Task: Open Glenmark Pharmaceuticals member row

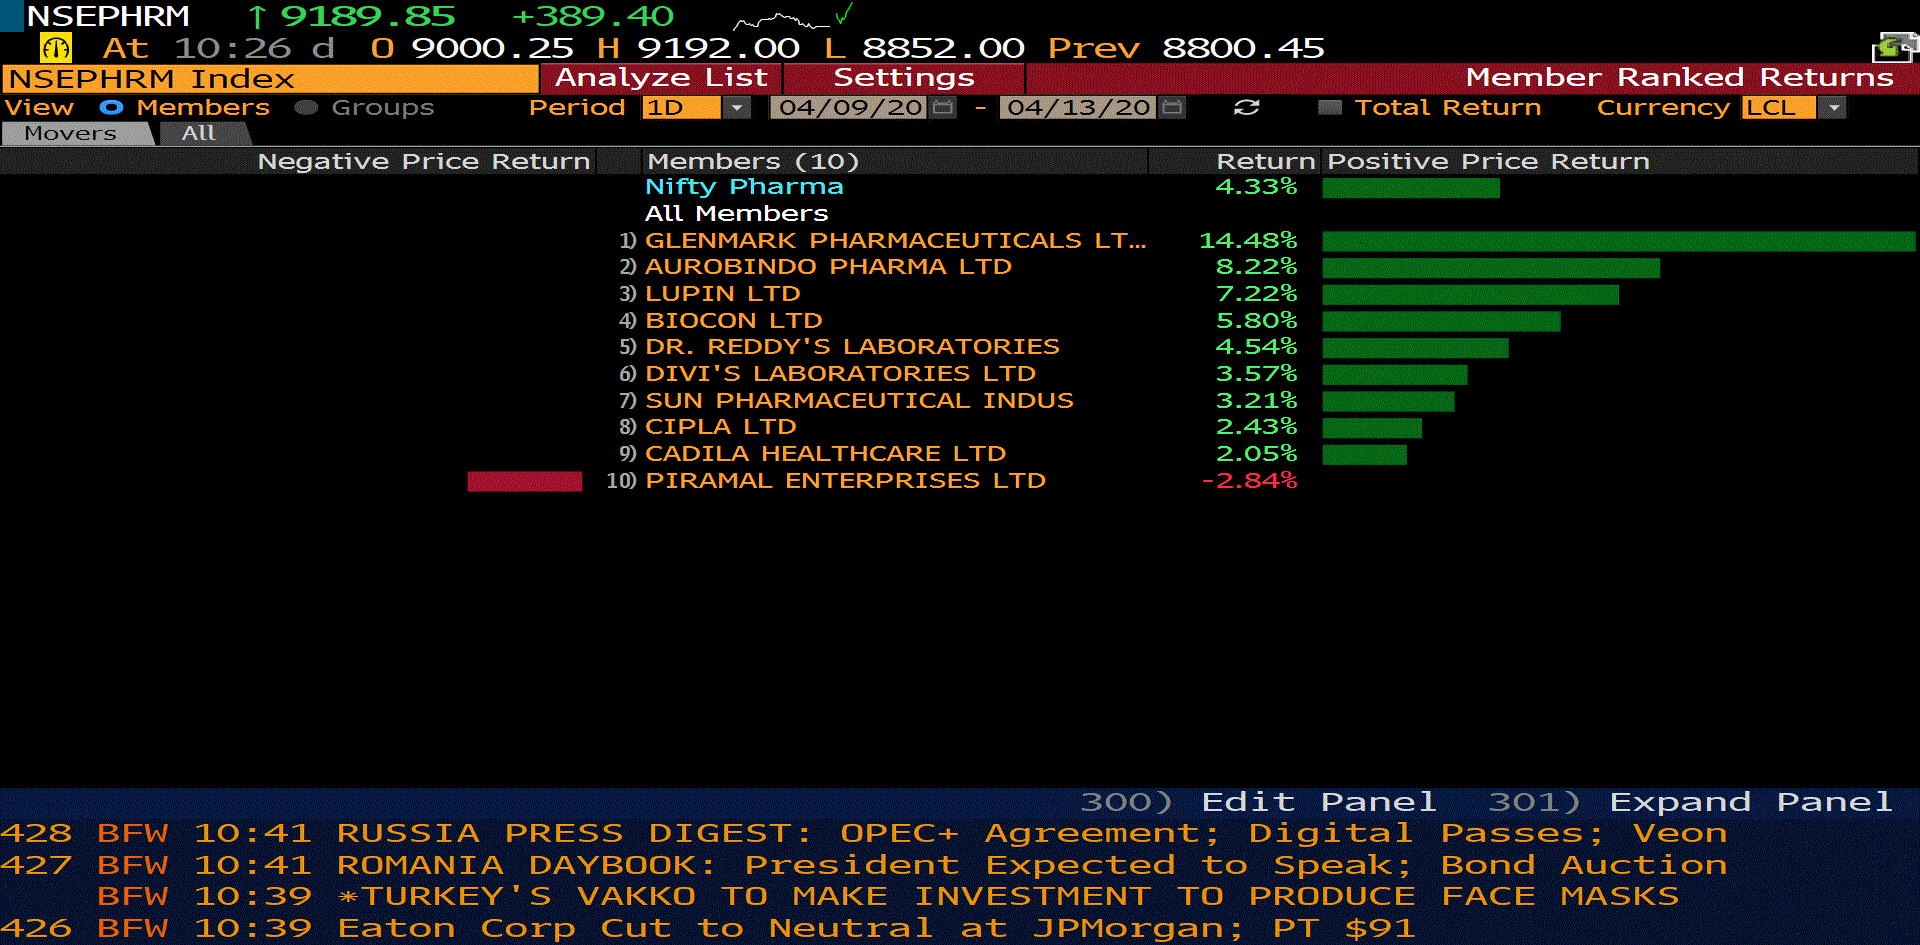Action: [894, 241]
